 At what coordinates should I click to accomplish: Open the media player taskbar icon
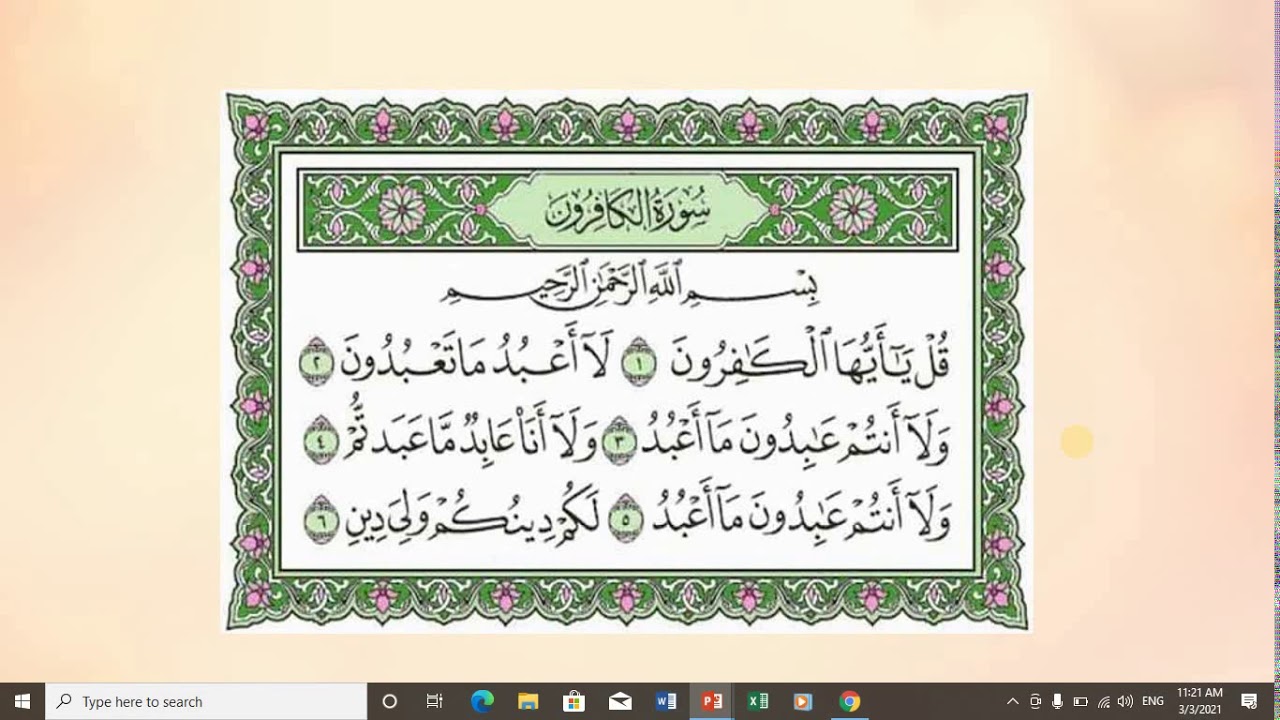tap(803, 701)
